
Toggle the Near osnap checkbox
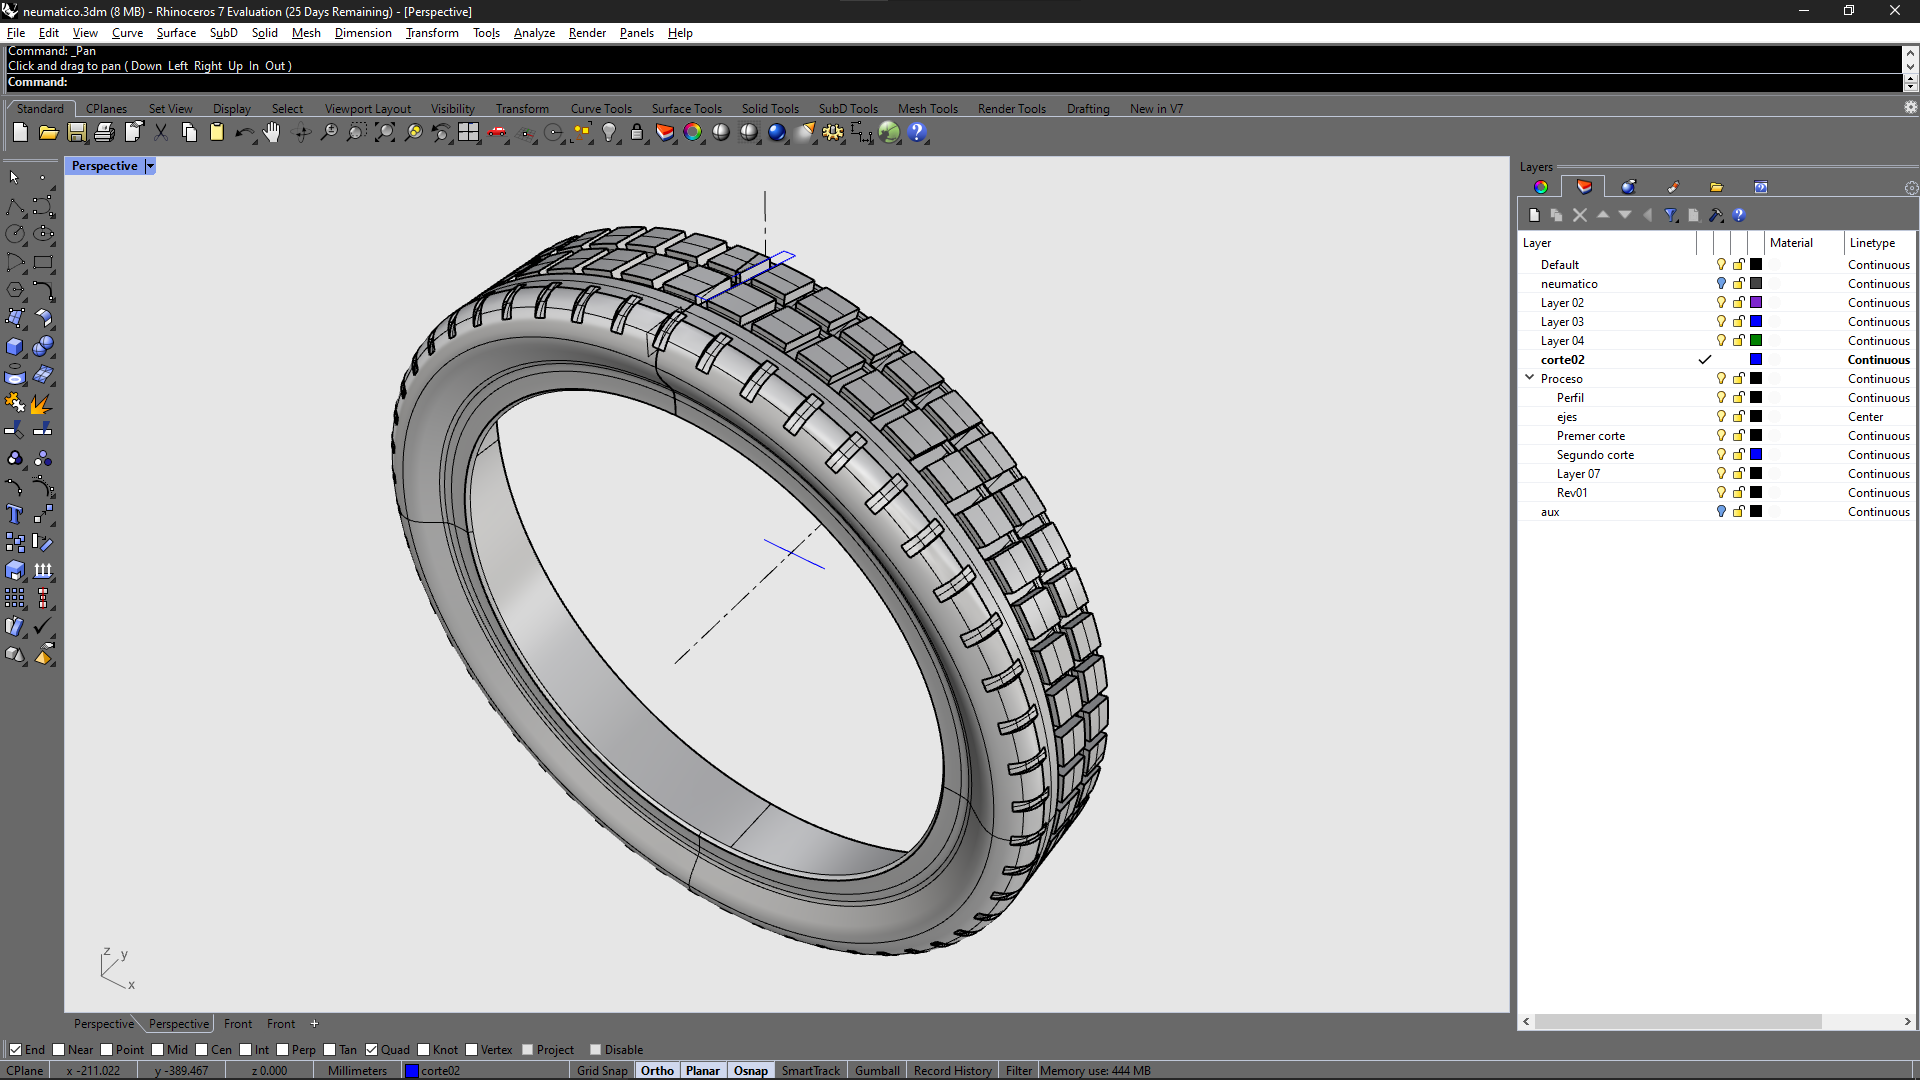(59, 1049)
